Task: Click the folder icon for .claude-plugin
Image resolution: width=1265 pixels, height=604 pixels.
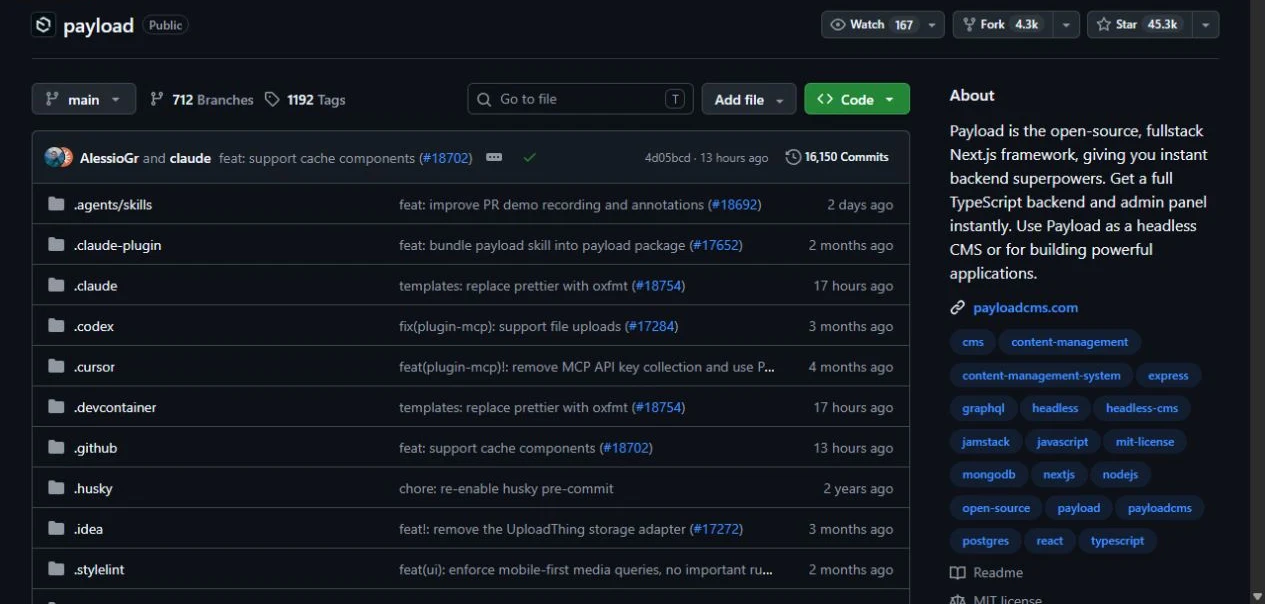Action: coord(56,245)
